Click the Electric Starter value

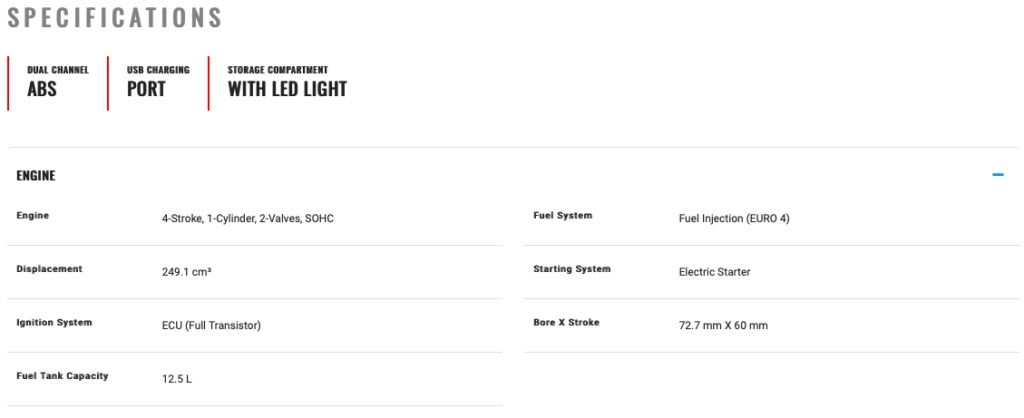714,271
